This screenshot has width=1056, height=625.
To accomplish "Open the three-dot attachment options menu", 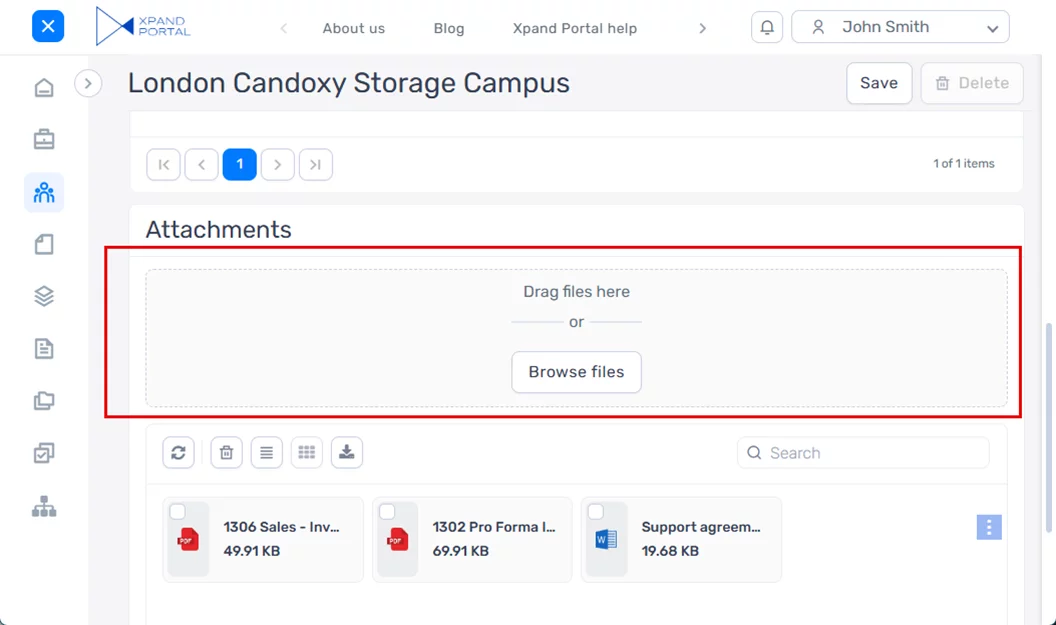I will click(988, 527).
